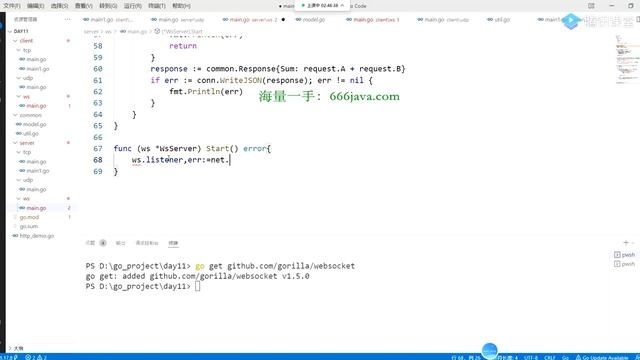
Task: Click the errors and warnings status indicator
Action: pyautogui.click(x=36, y=357)
